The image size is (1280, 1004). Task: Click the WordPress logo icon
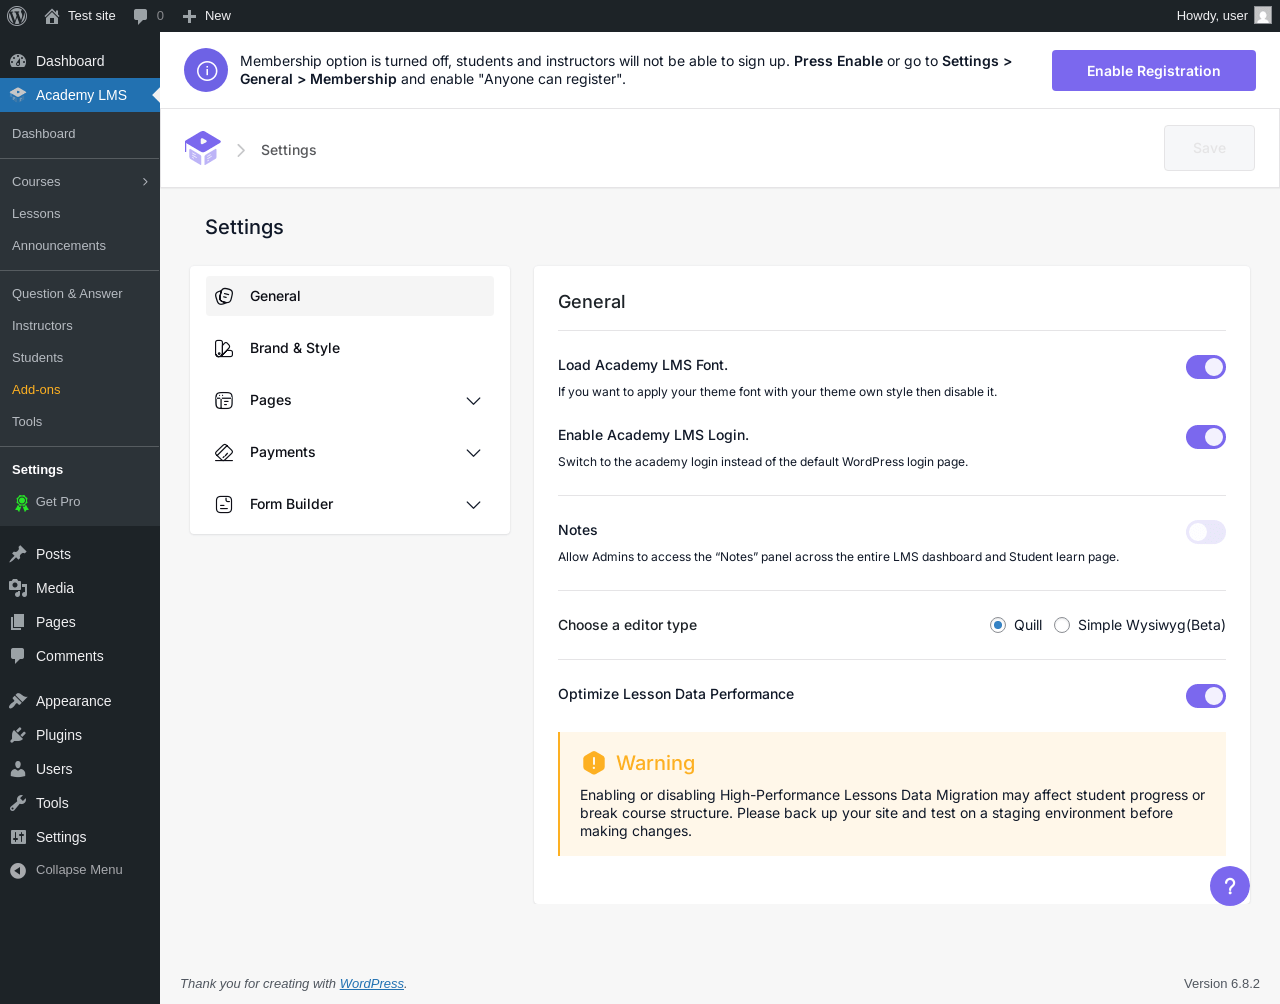pos(17,16)
